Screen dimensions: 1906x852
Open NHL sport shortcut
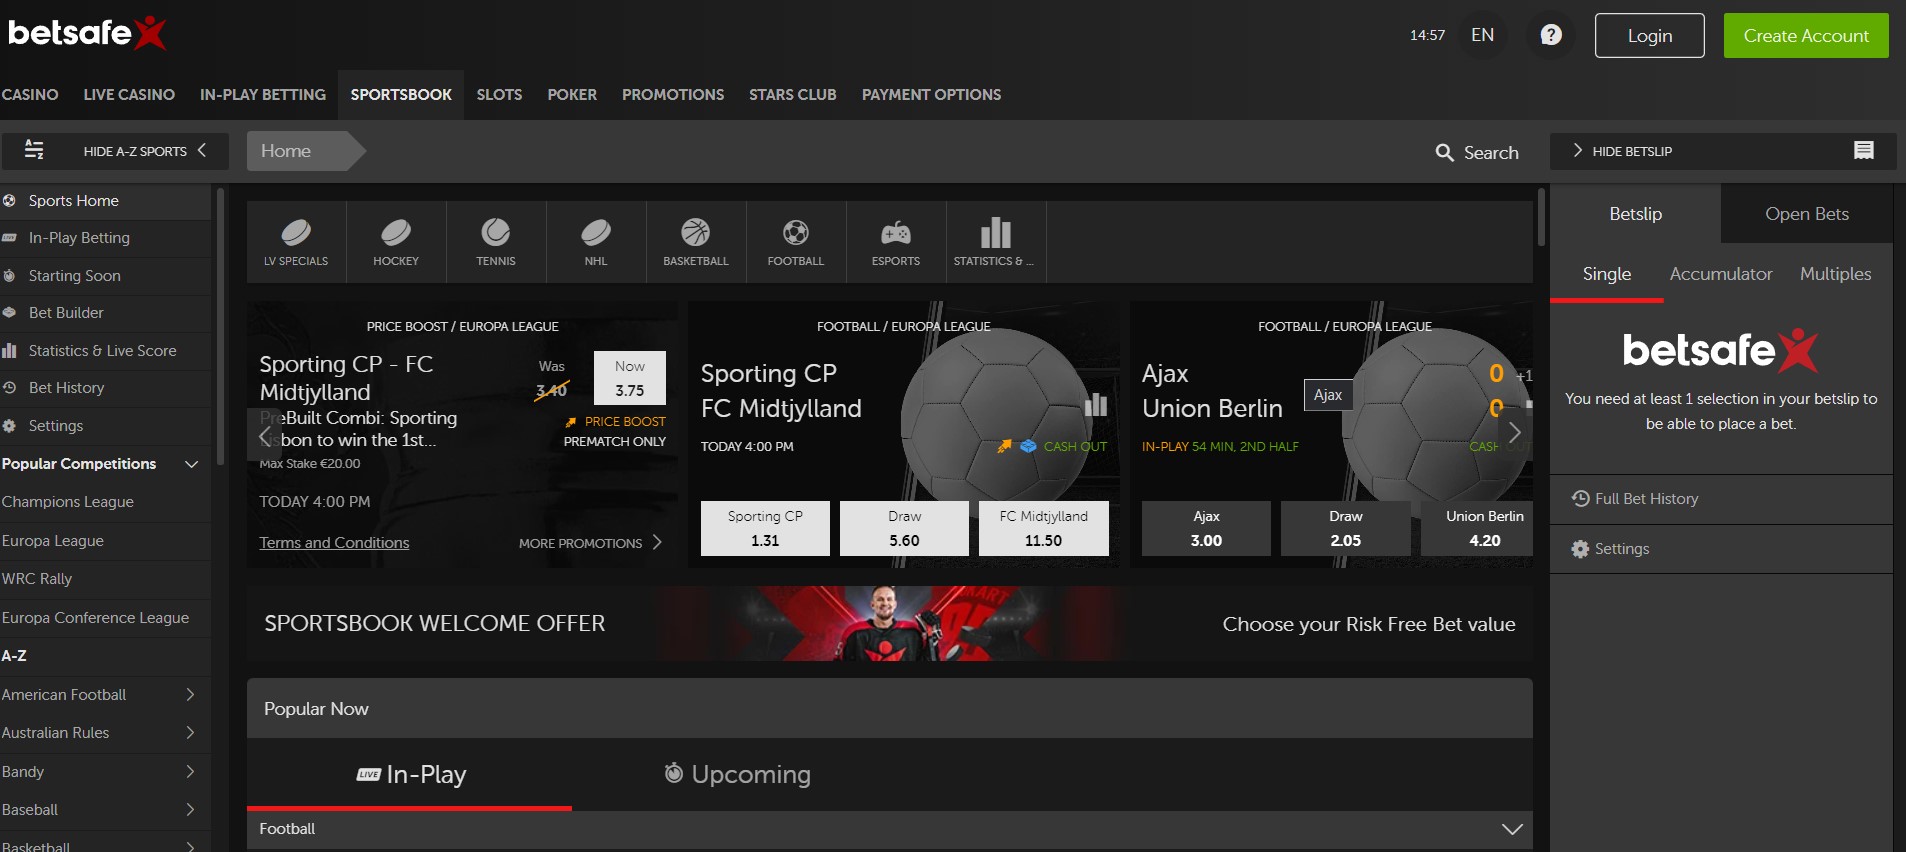point(596,242)
